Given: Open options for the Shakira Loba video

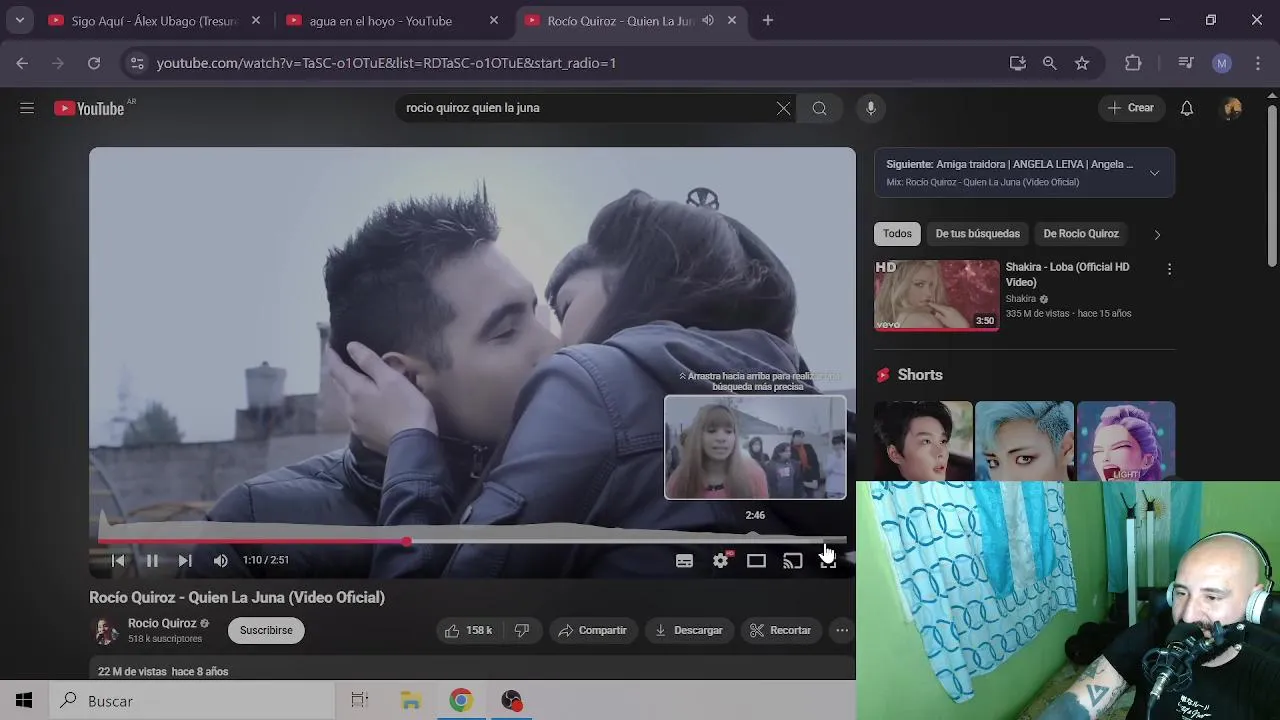Looking at the screenshot, I should (x=1169, y=269).
